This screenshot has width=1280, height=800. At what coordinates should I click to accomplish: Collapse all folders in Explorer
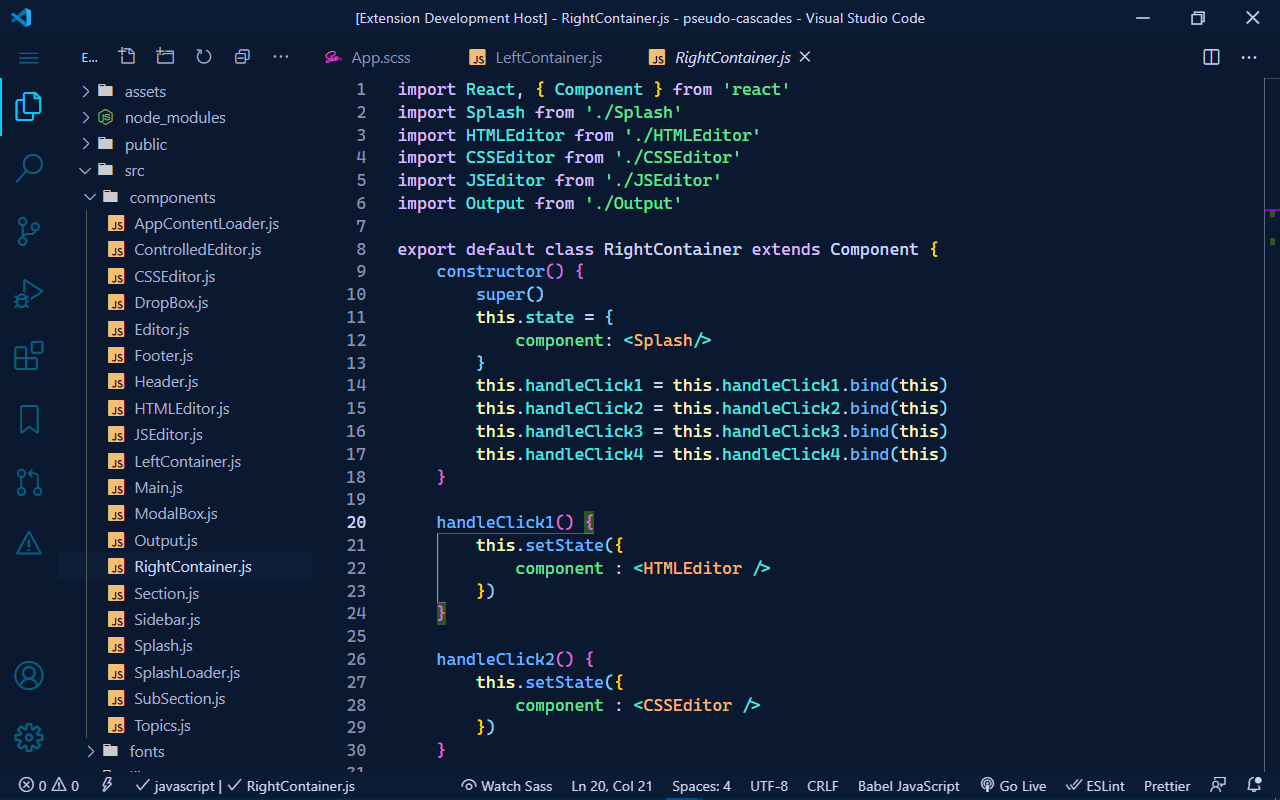[242, 57]
